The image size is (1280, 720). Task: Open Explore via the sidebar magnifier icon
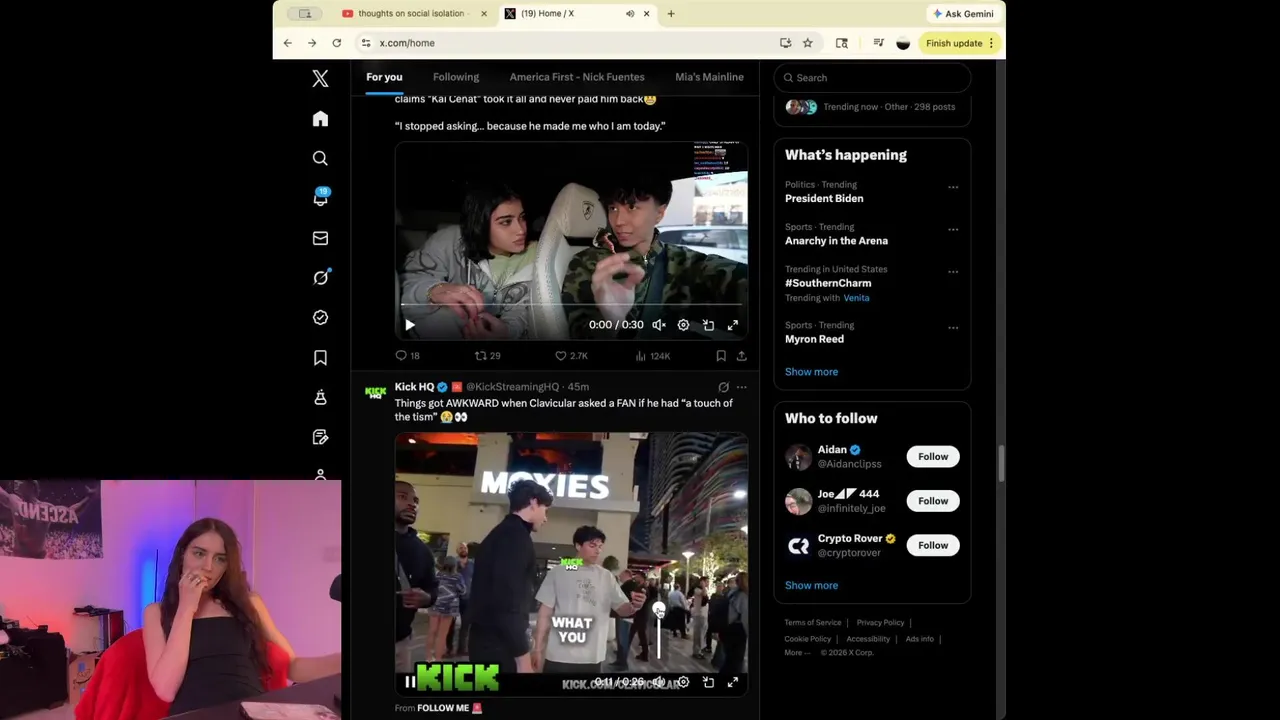[x=320, y=158]
